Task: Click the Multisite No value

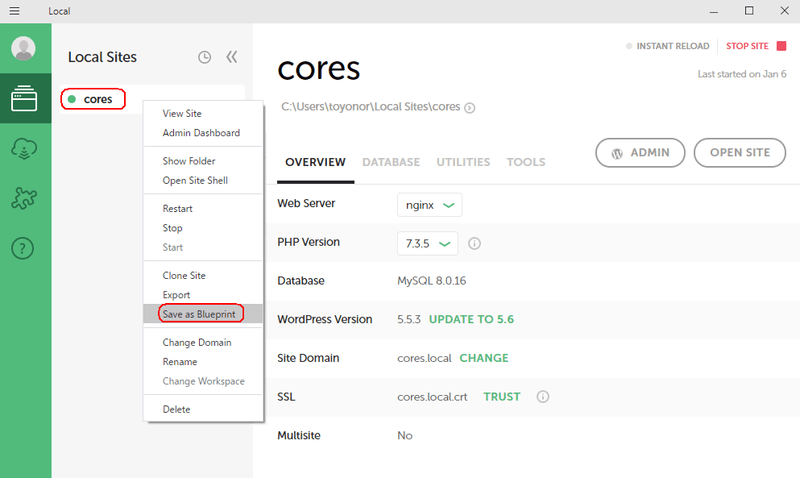Action: click(x=405, y=435)
